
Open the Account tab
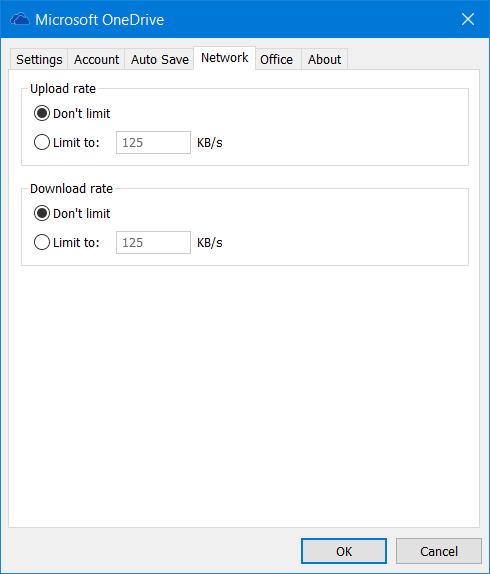click(x=96, y=59)
